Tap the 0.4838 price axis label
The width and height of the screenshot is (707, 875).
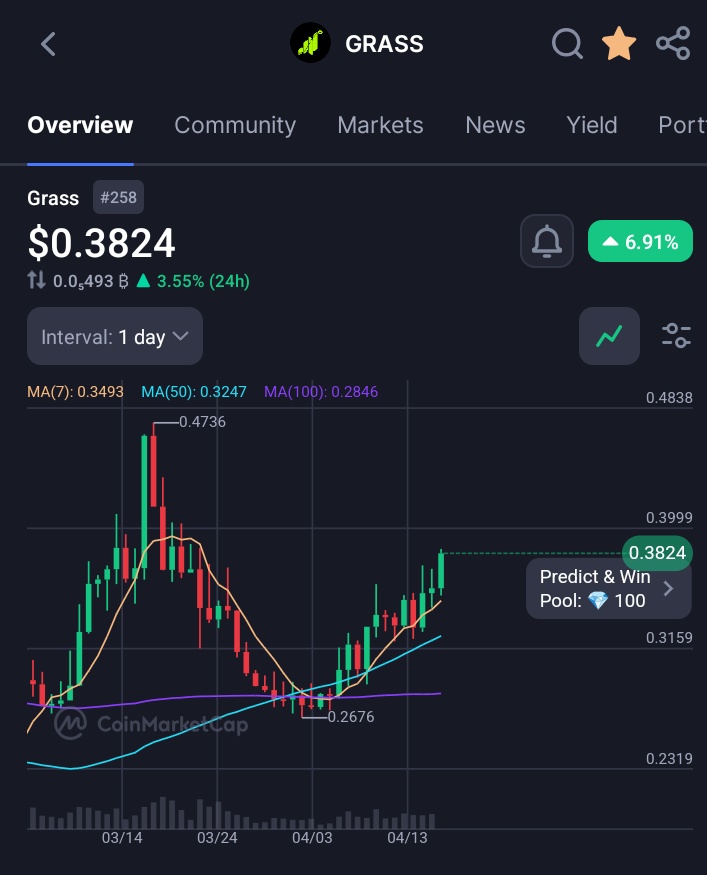(x=669, y=398)
